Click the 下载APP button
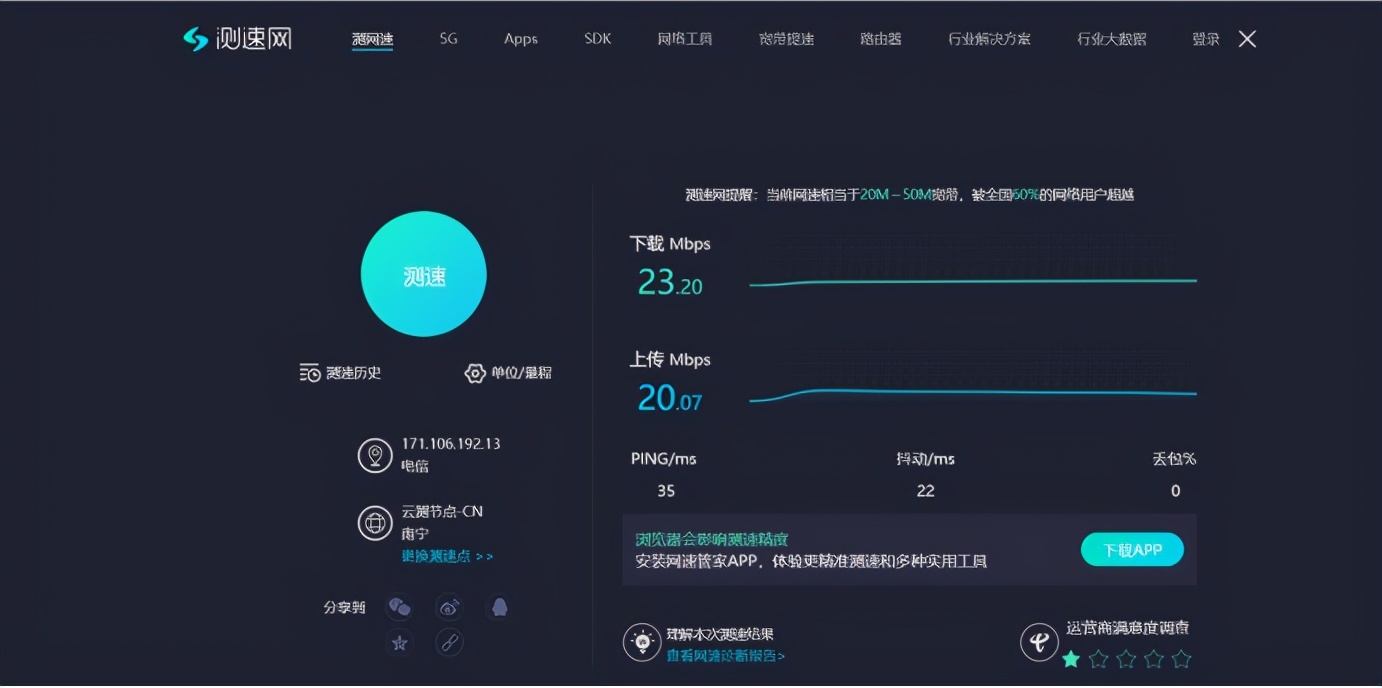 tap(1132, 549)
